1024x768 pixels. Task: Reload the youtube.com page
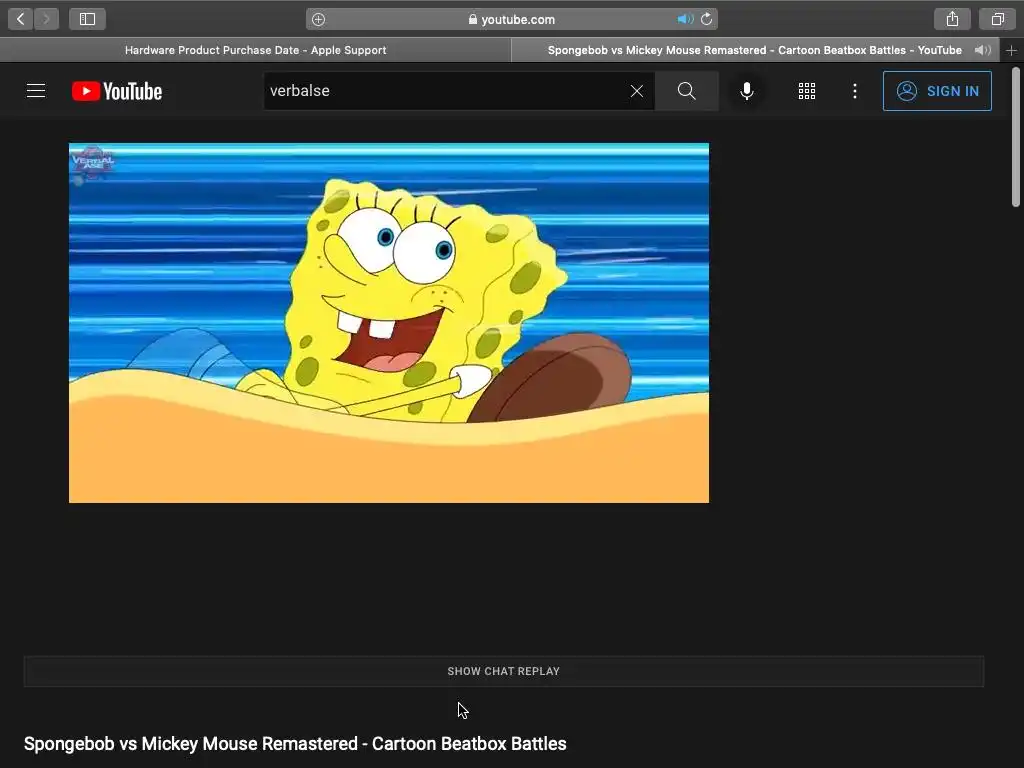click(707, 20)
